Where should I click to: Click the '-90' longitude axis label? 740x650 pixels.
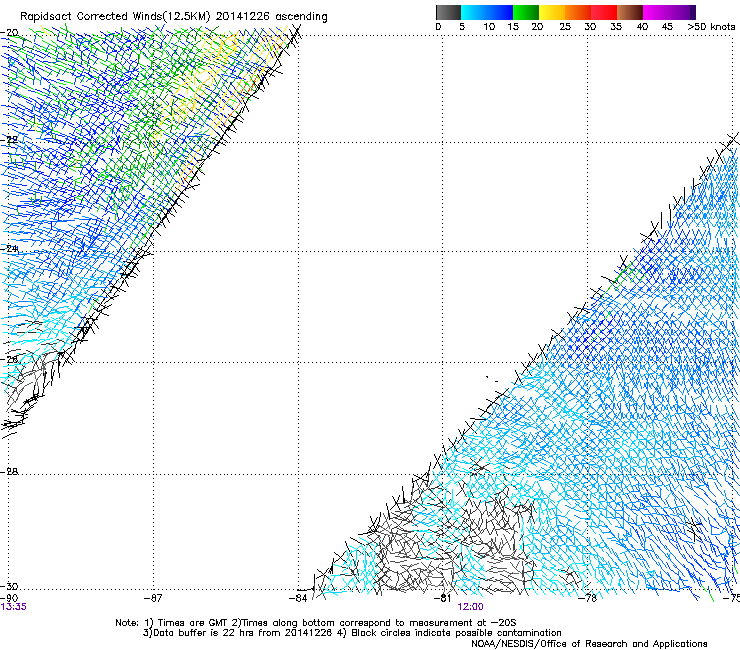coord(9,598)
